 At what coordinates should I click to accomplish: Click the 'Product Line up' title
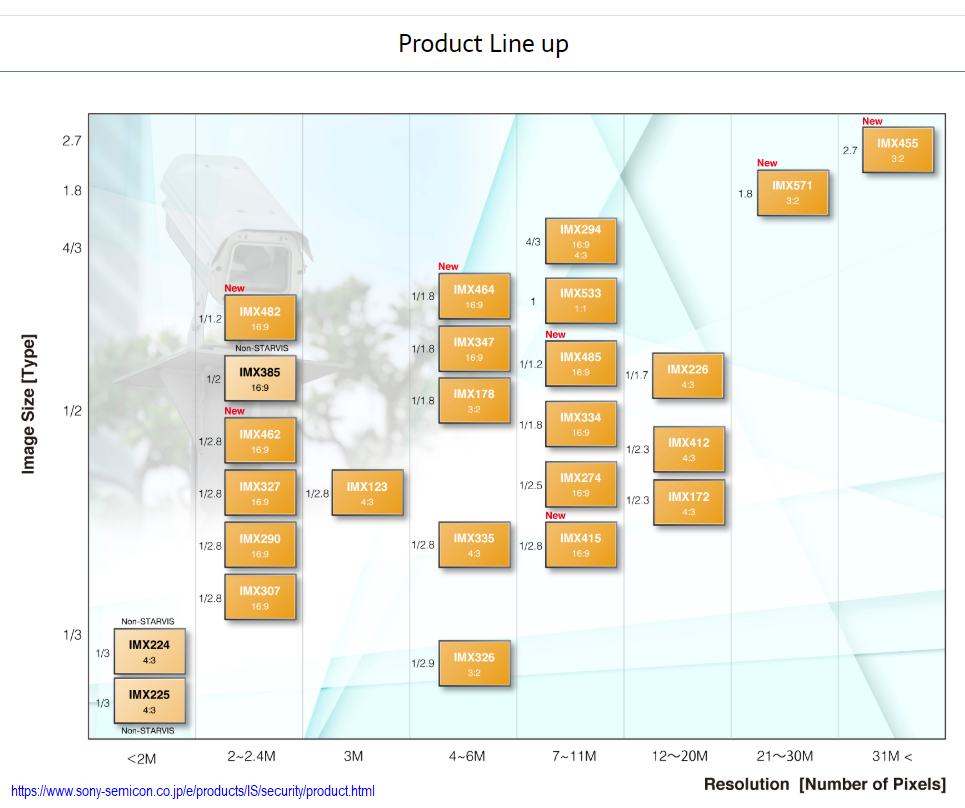[x=483, y=44]
